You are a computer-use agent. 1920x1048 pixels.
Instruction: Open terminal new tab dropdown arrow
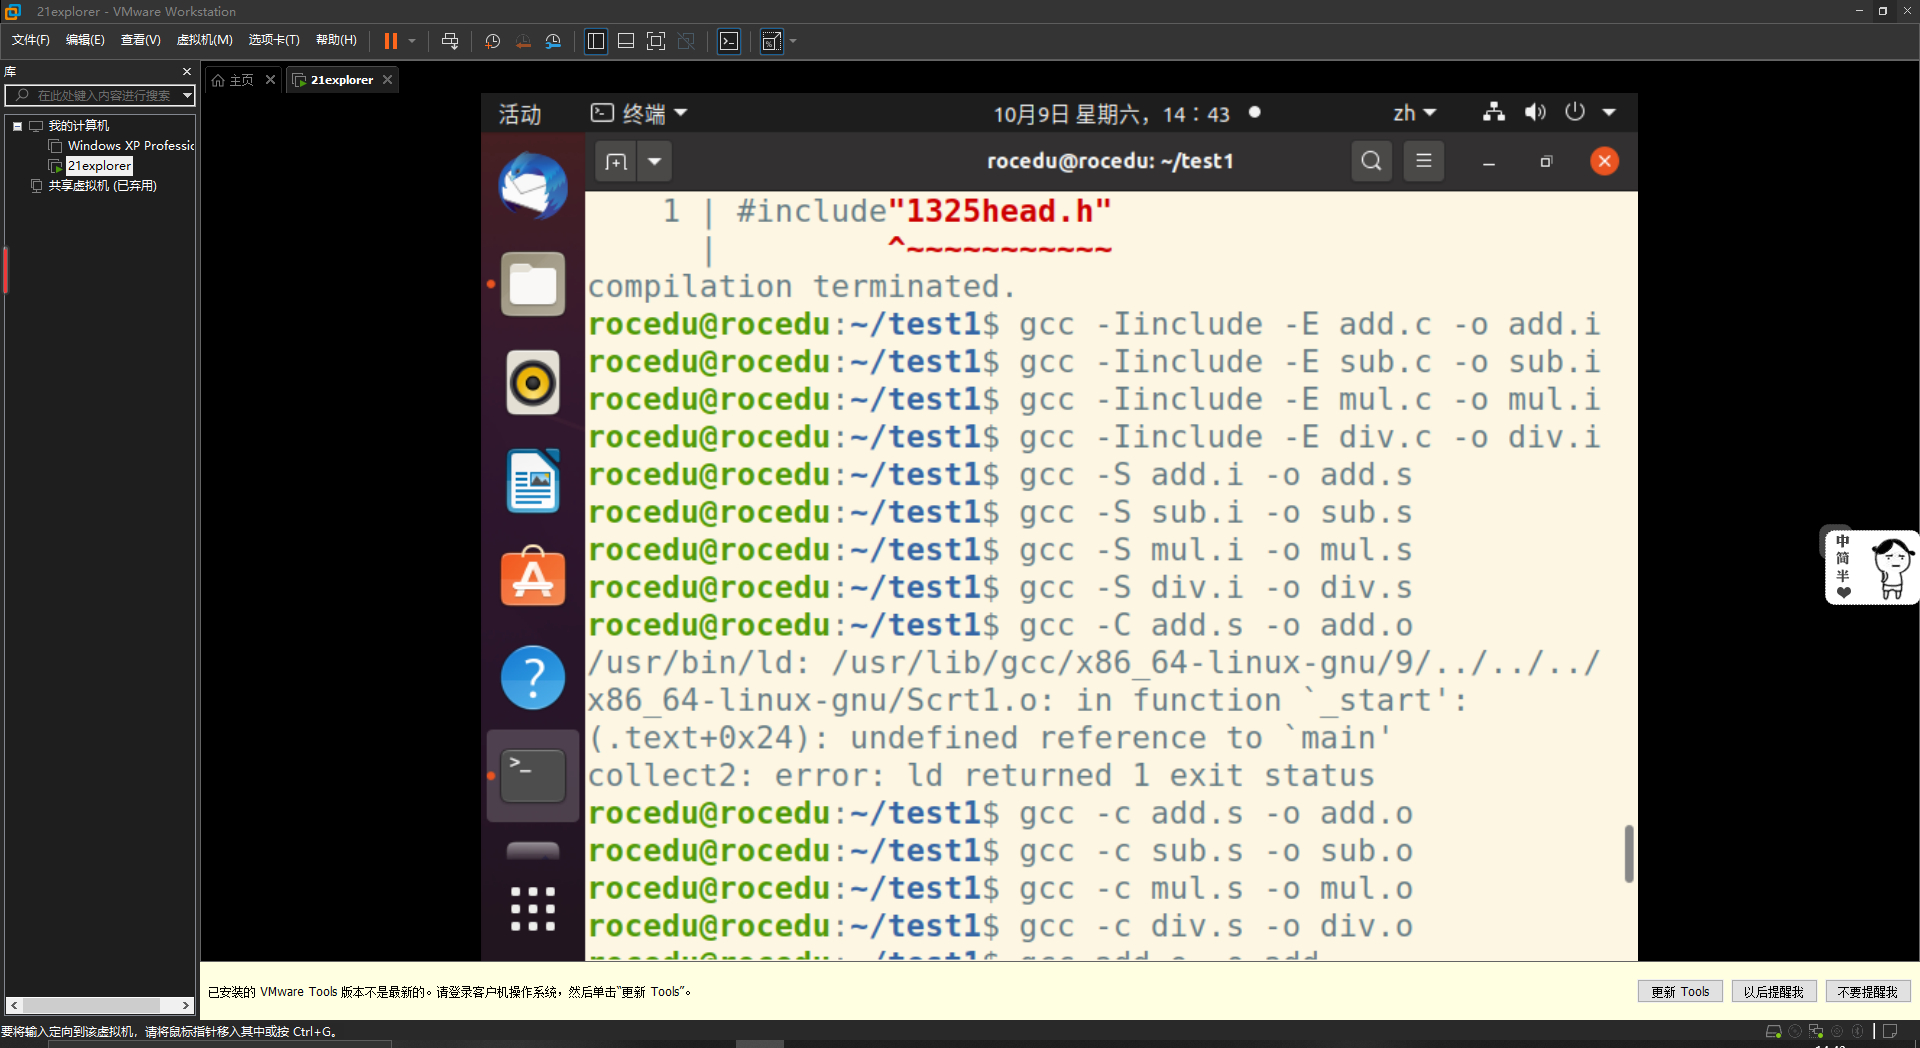[x=655, y=161]
